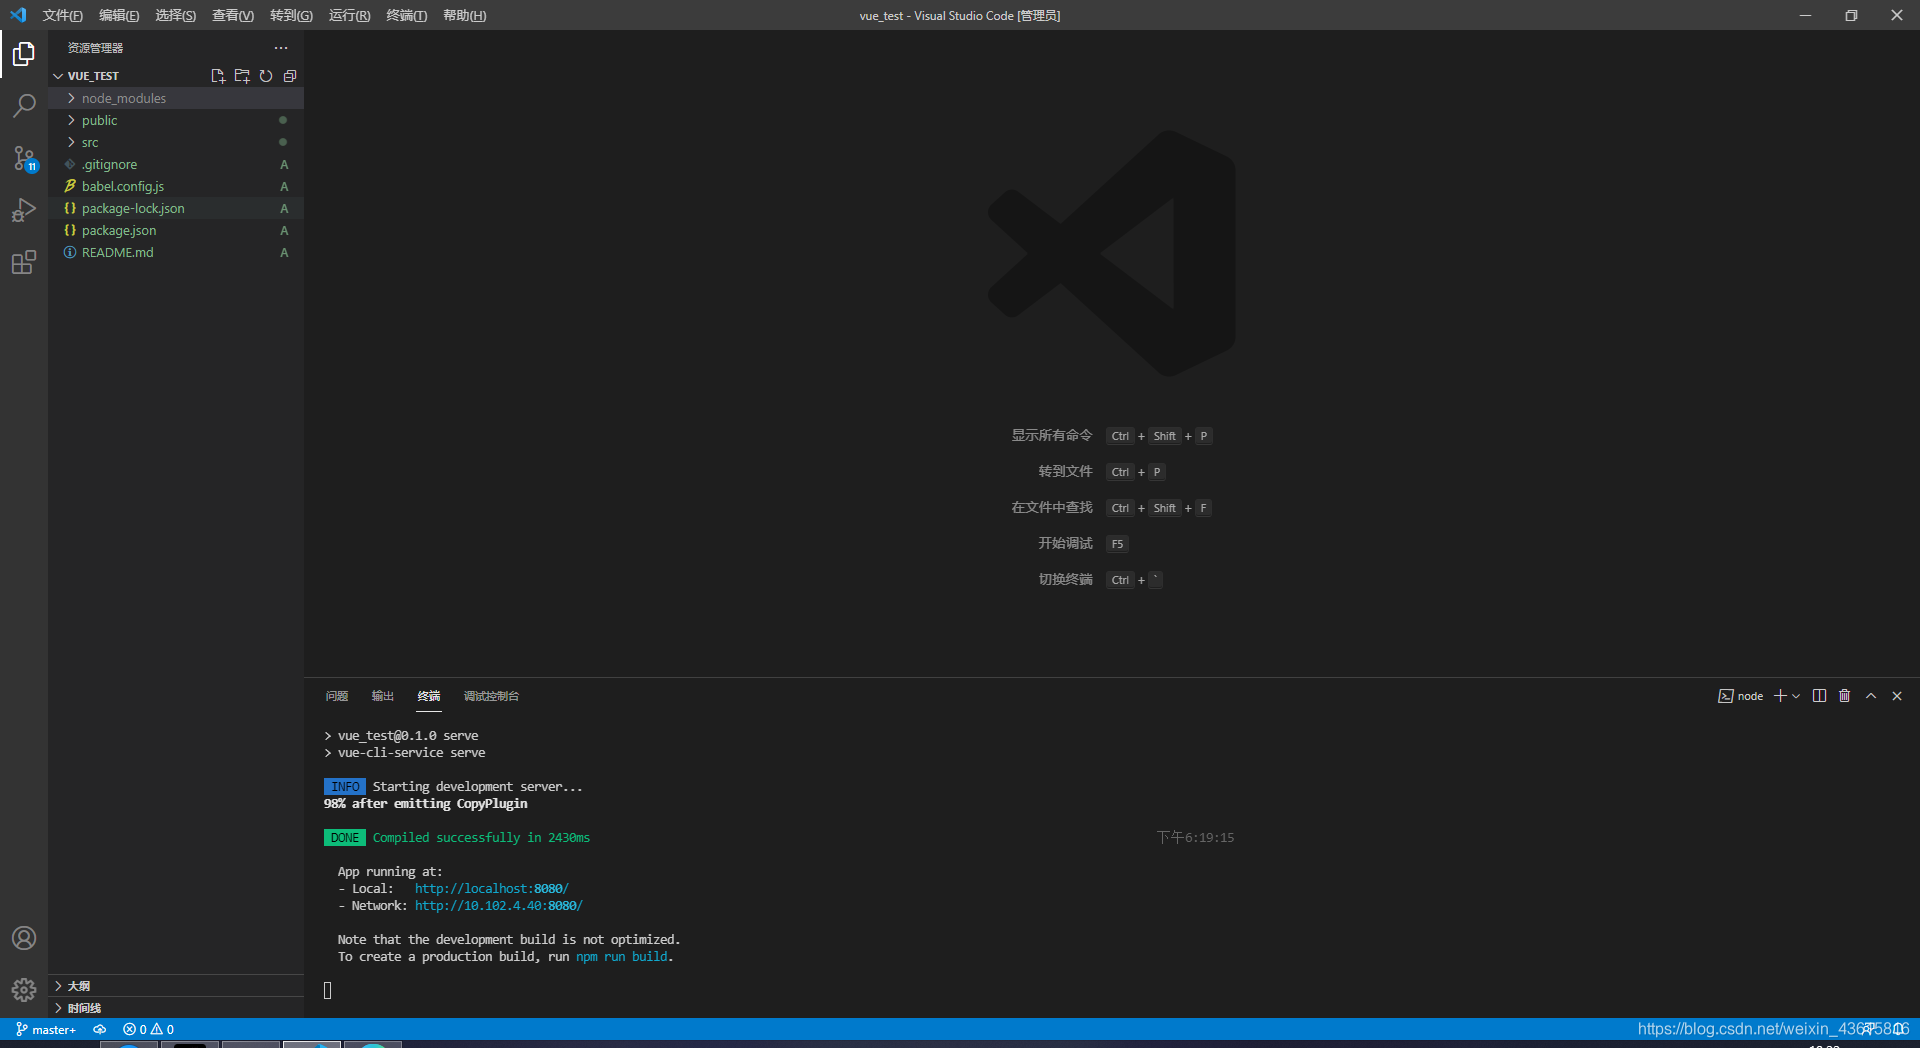Click the 资源管理器 explorer panel title
Screen dimensions: 1920x1048
(95, 48)
